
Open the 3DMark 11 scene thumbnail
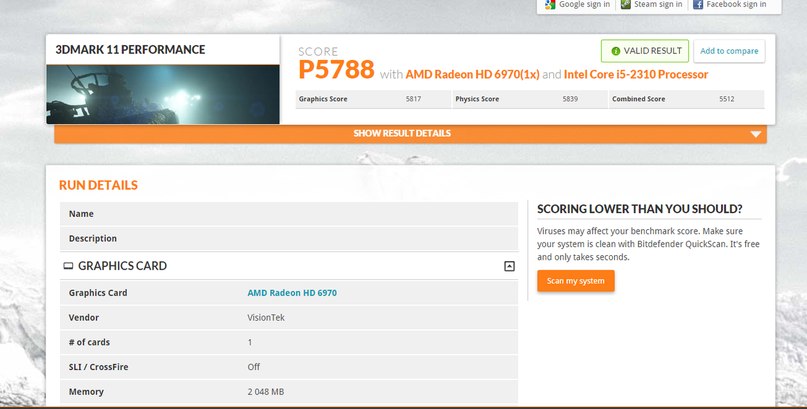pos(163,94)
